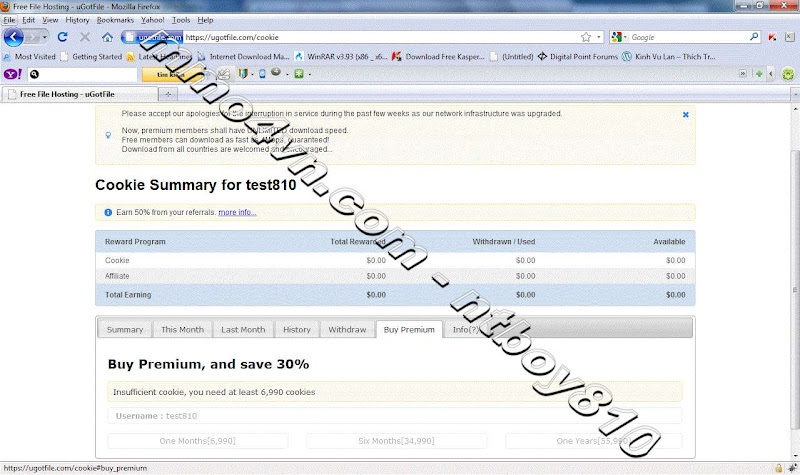Click the ugotfile.com site identity button
Image resolution: width=800 pixels, height=475 pixels.
(152, 37)
